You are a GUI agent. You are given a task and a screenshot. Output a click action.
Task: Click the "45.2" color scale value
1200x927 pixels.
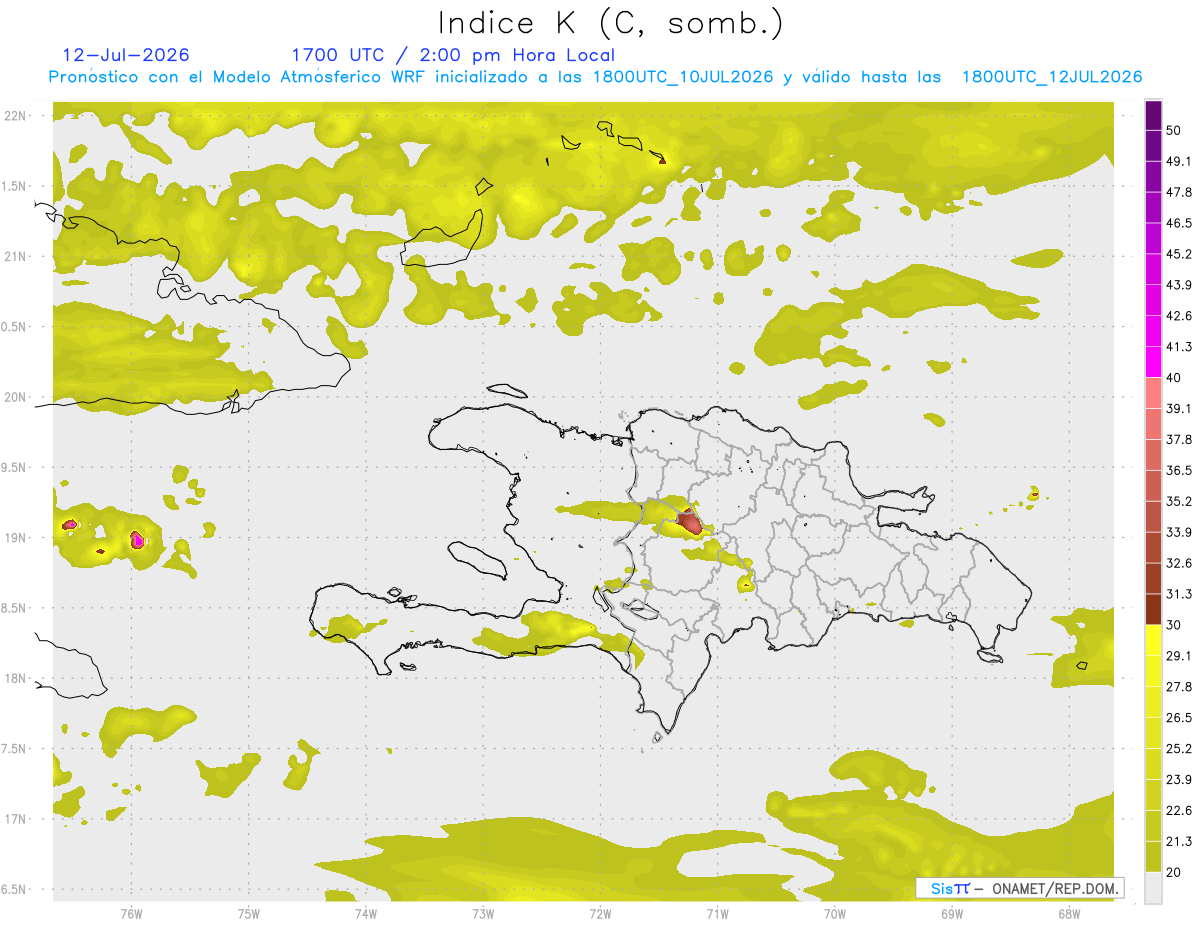pos(1179,254)
